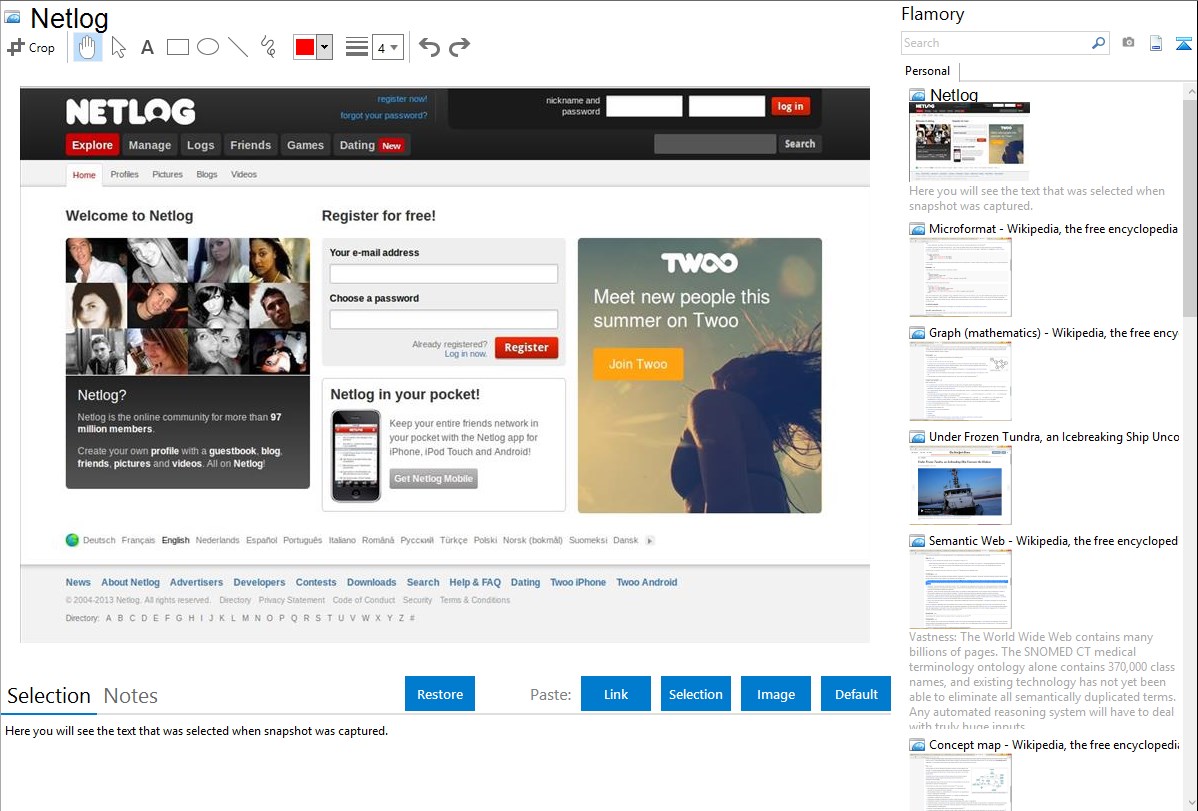Click the Restore button
Viewport: 1198px width, 811px height.
(x=440, y=694)
